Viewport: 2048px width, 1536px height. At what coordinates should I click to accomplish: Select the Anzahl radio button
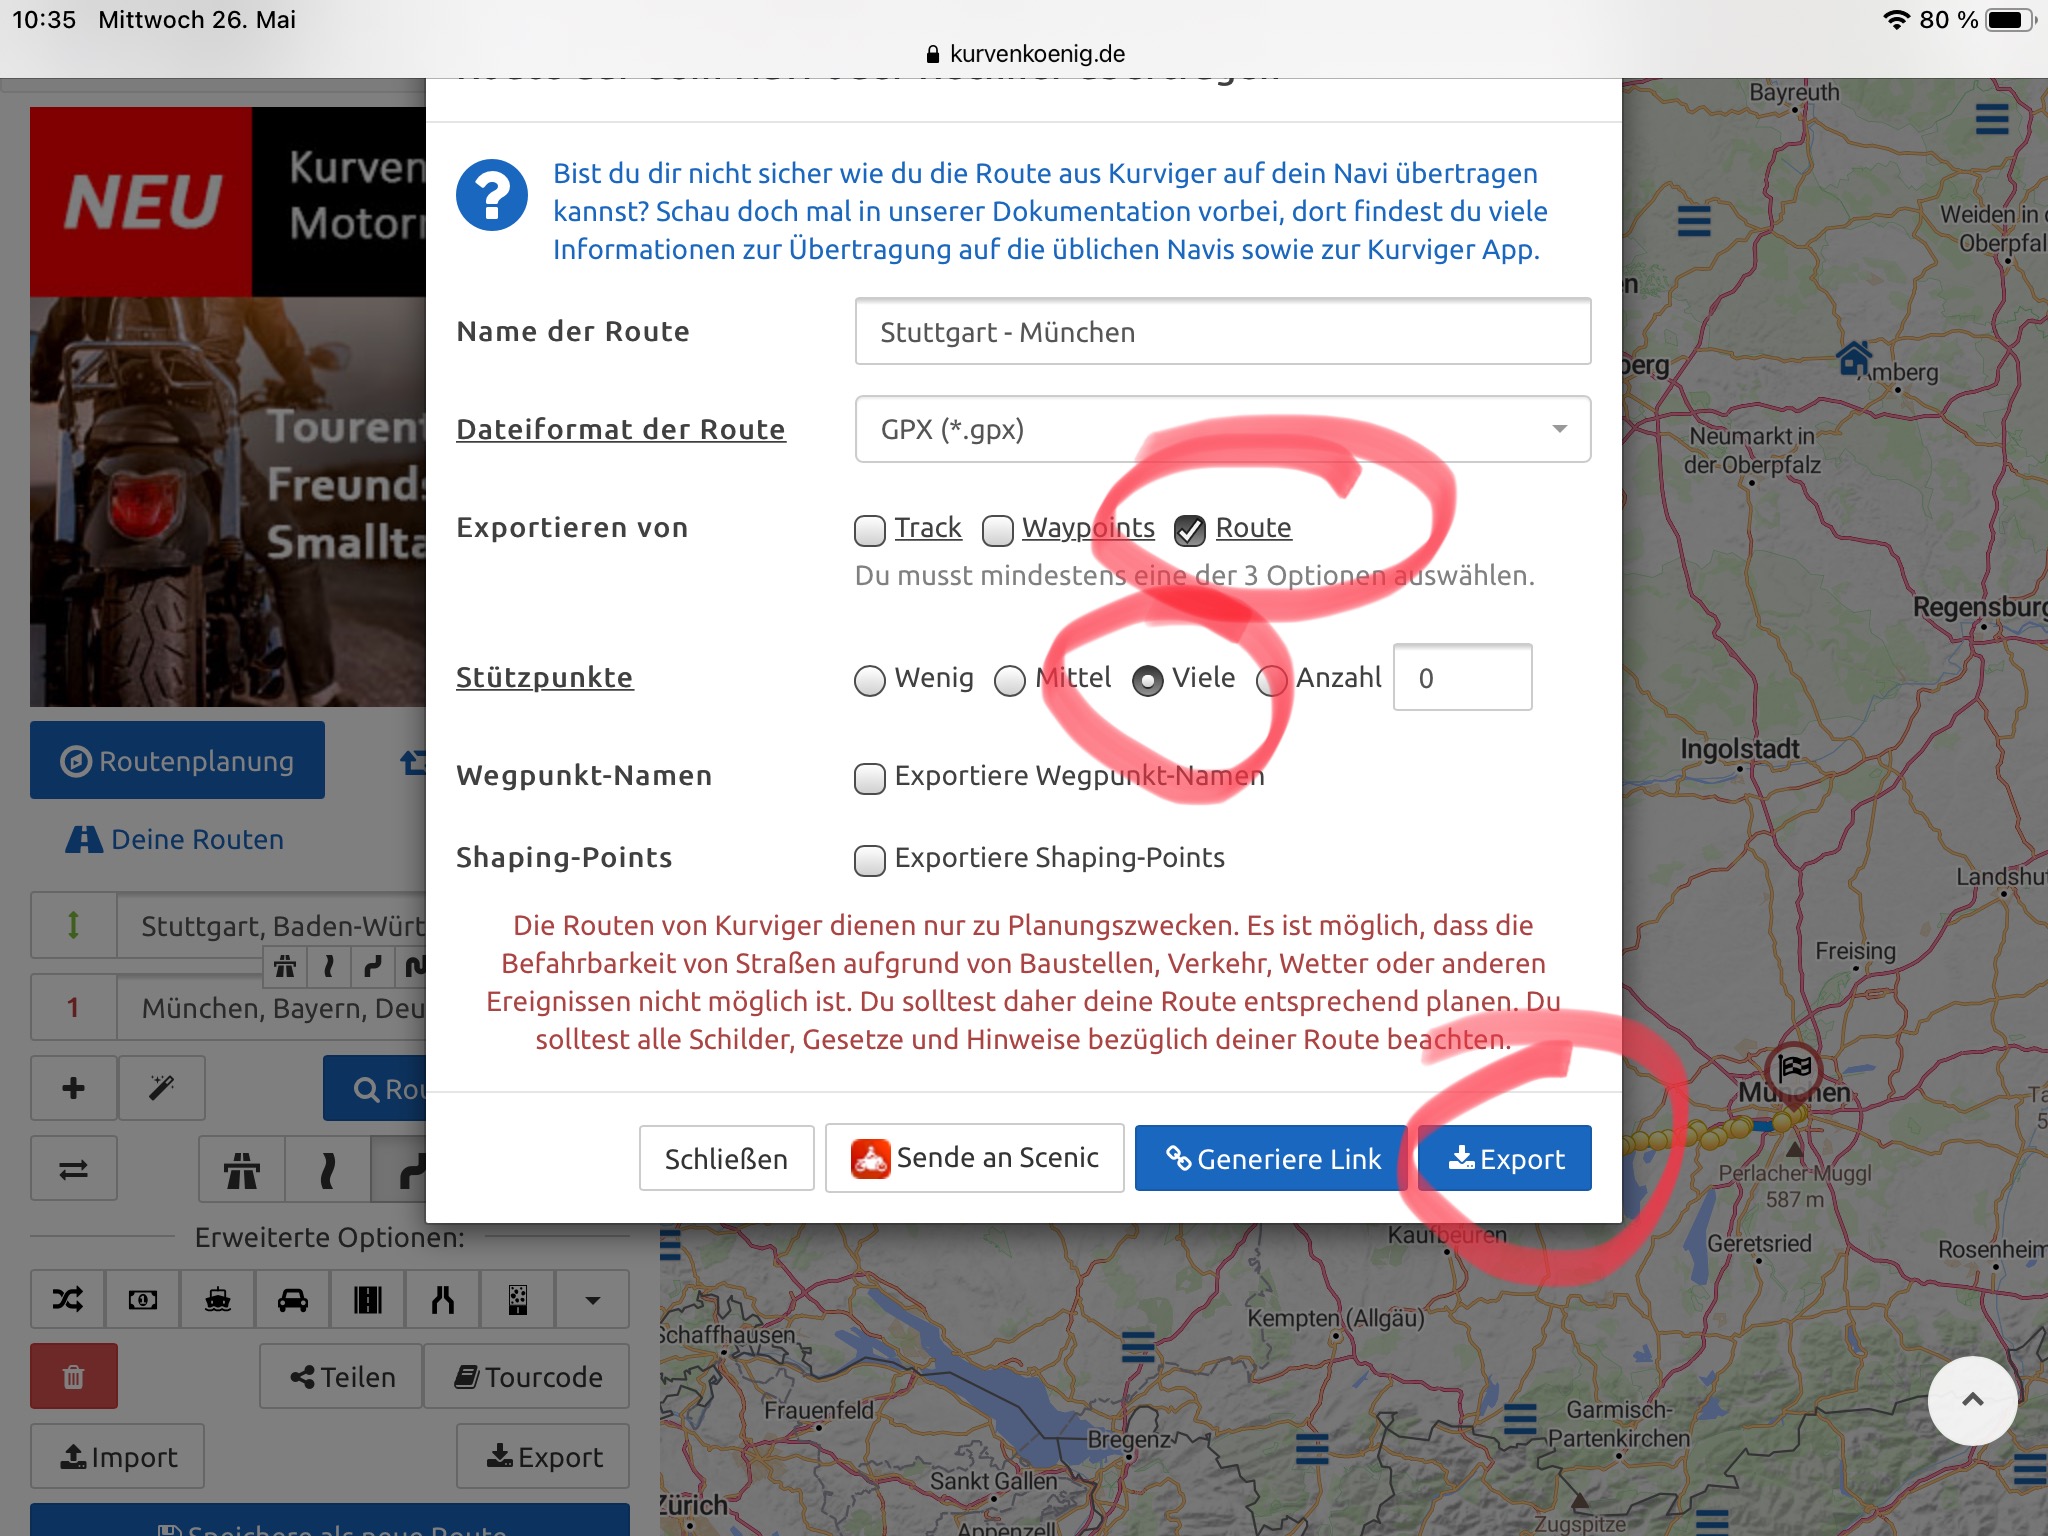(1272, 680)
